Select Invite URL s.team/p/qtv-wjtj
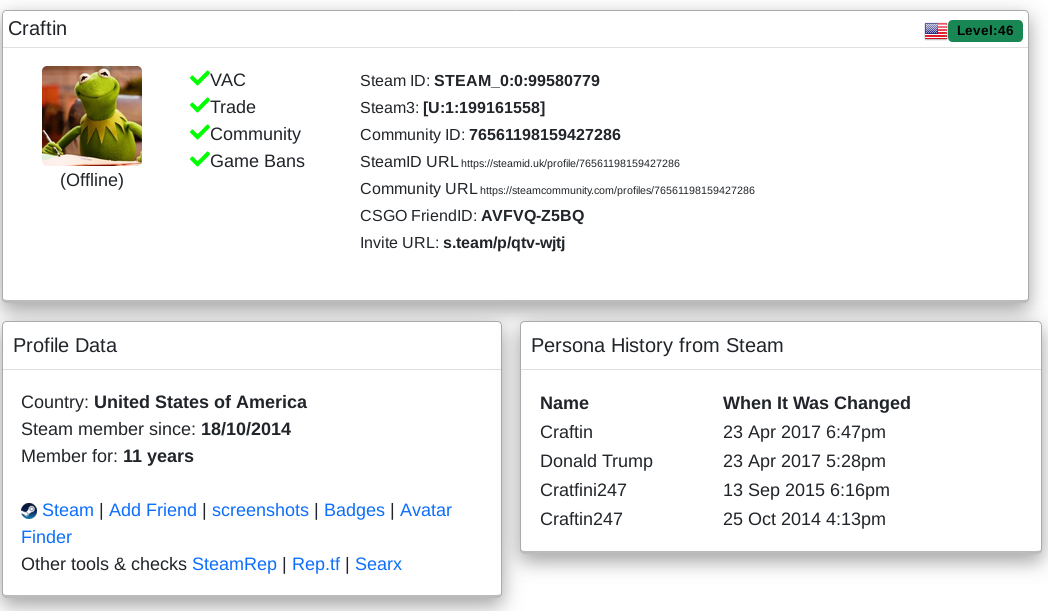This screenshot has width=1048, height=611. point(504,243)
